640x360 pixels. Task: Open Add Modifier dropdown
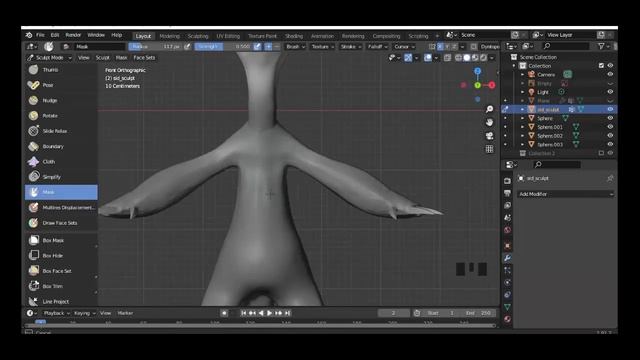point(565,194)
